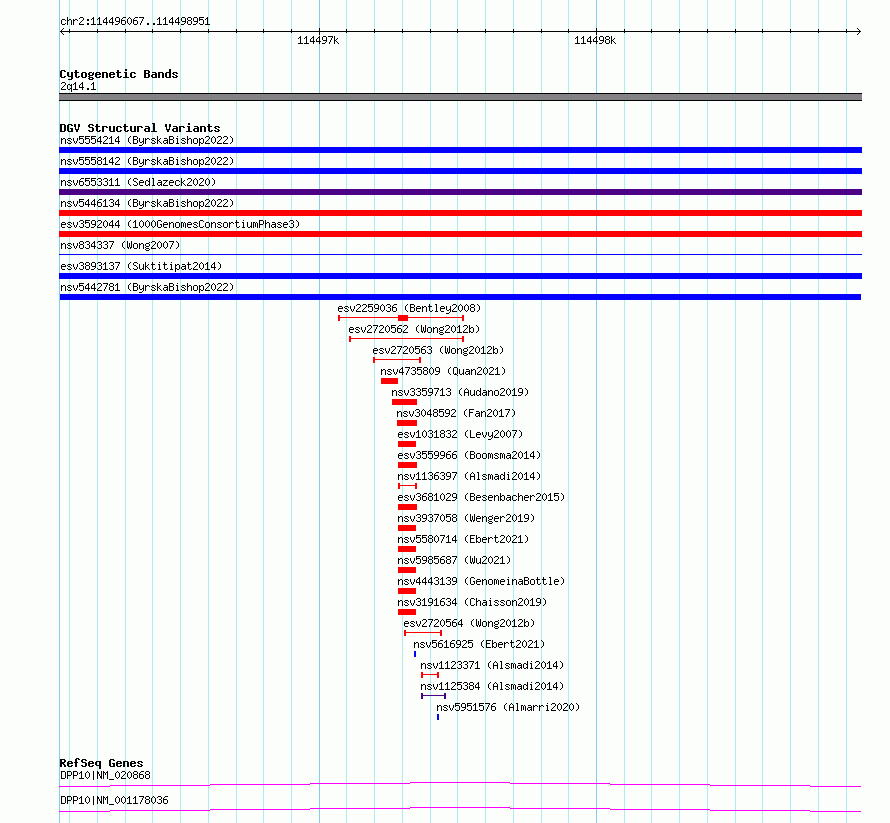Open esv3592044 (1000GenomesConsortiumPhase3) label

pos(180,224)
